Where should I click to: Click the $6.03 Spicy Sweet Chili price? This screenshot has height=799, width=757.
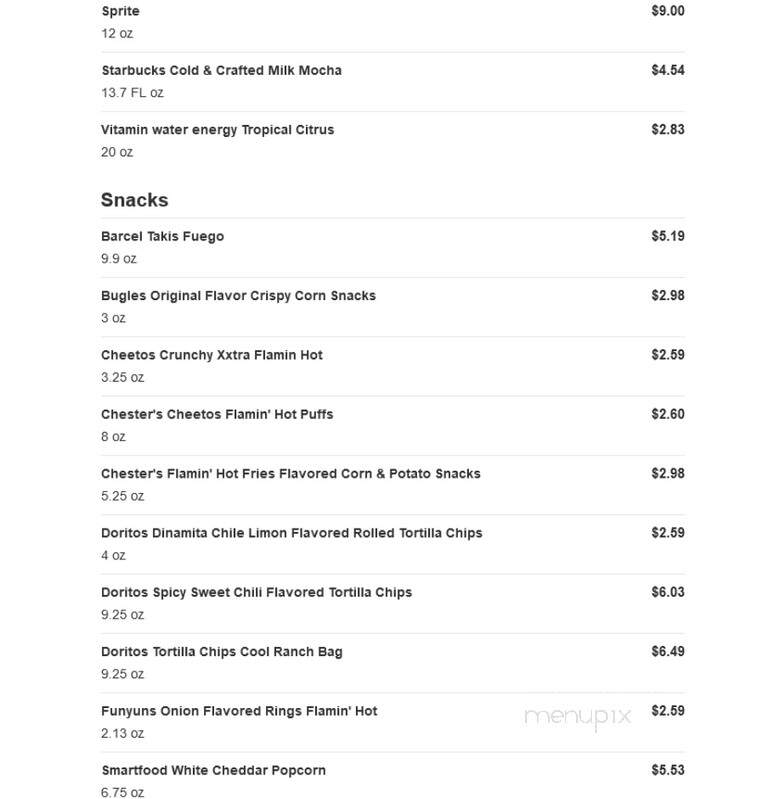click(x=668, y=592)
